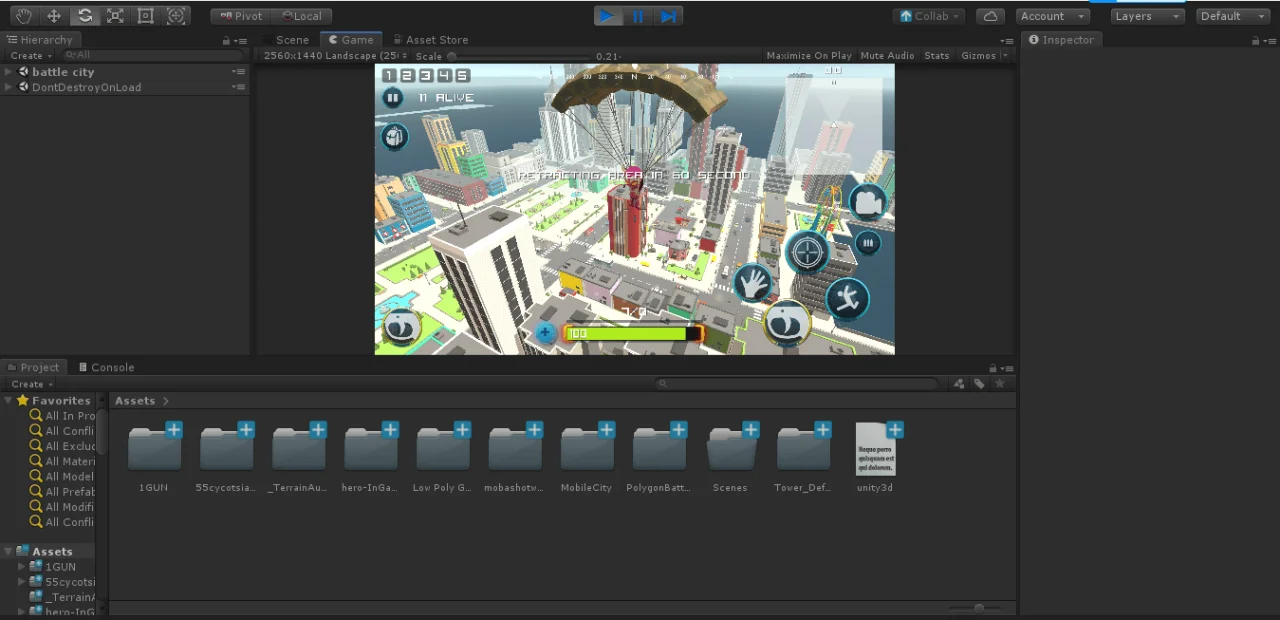Expand DontDestroyOnLoad in Hierarchy
This screenshot has height=620, width=1280.
click(x=9, y=87)
